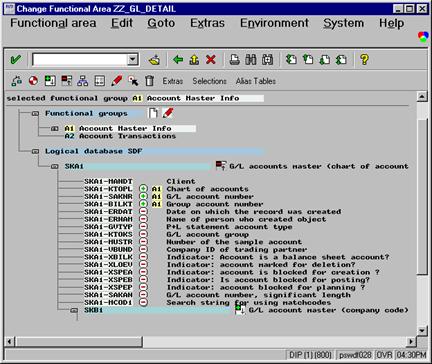Collapse the Functional groups node
The width and height of the screenshot is (432, 364).
pyautogui.click(x=35, y=113)
